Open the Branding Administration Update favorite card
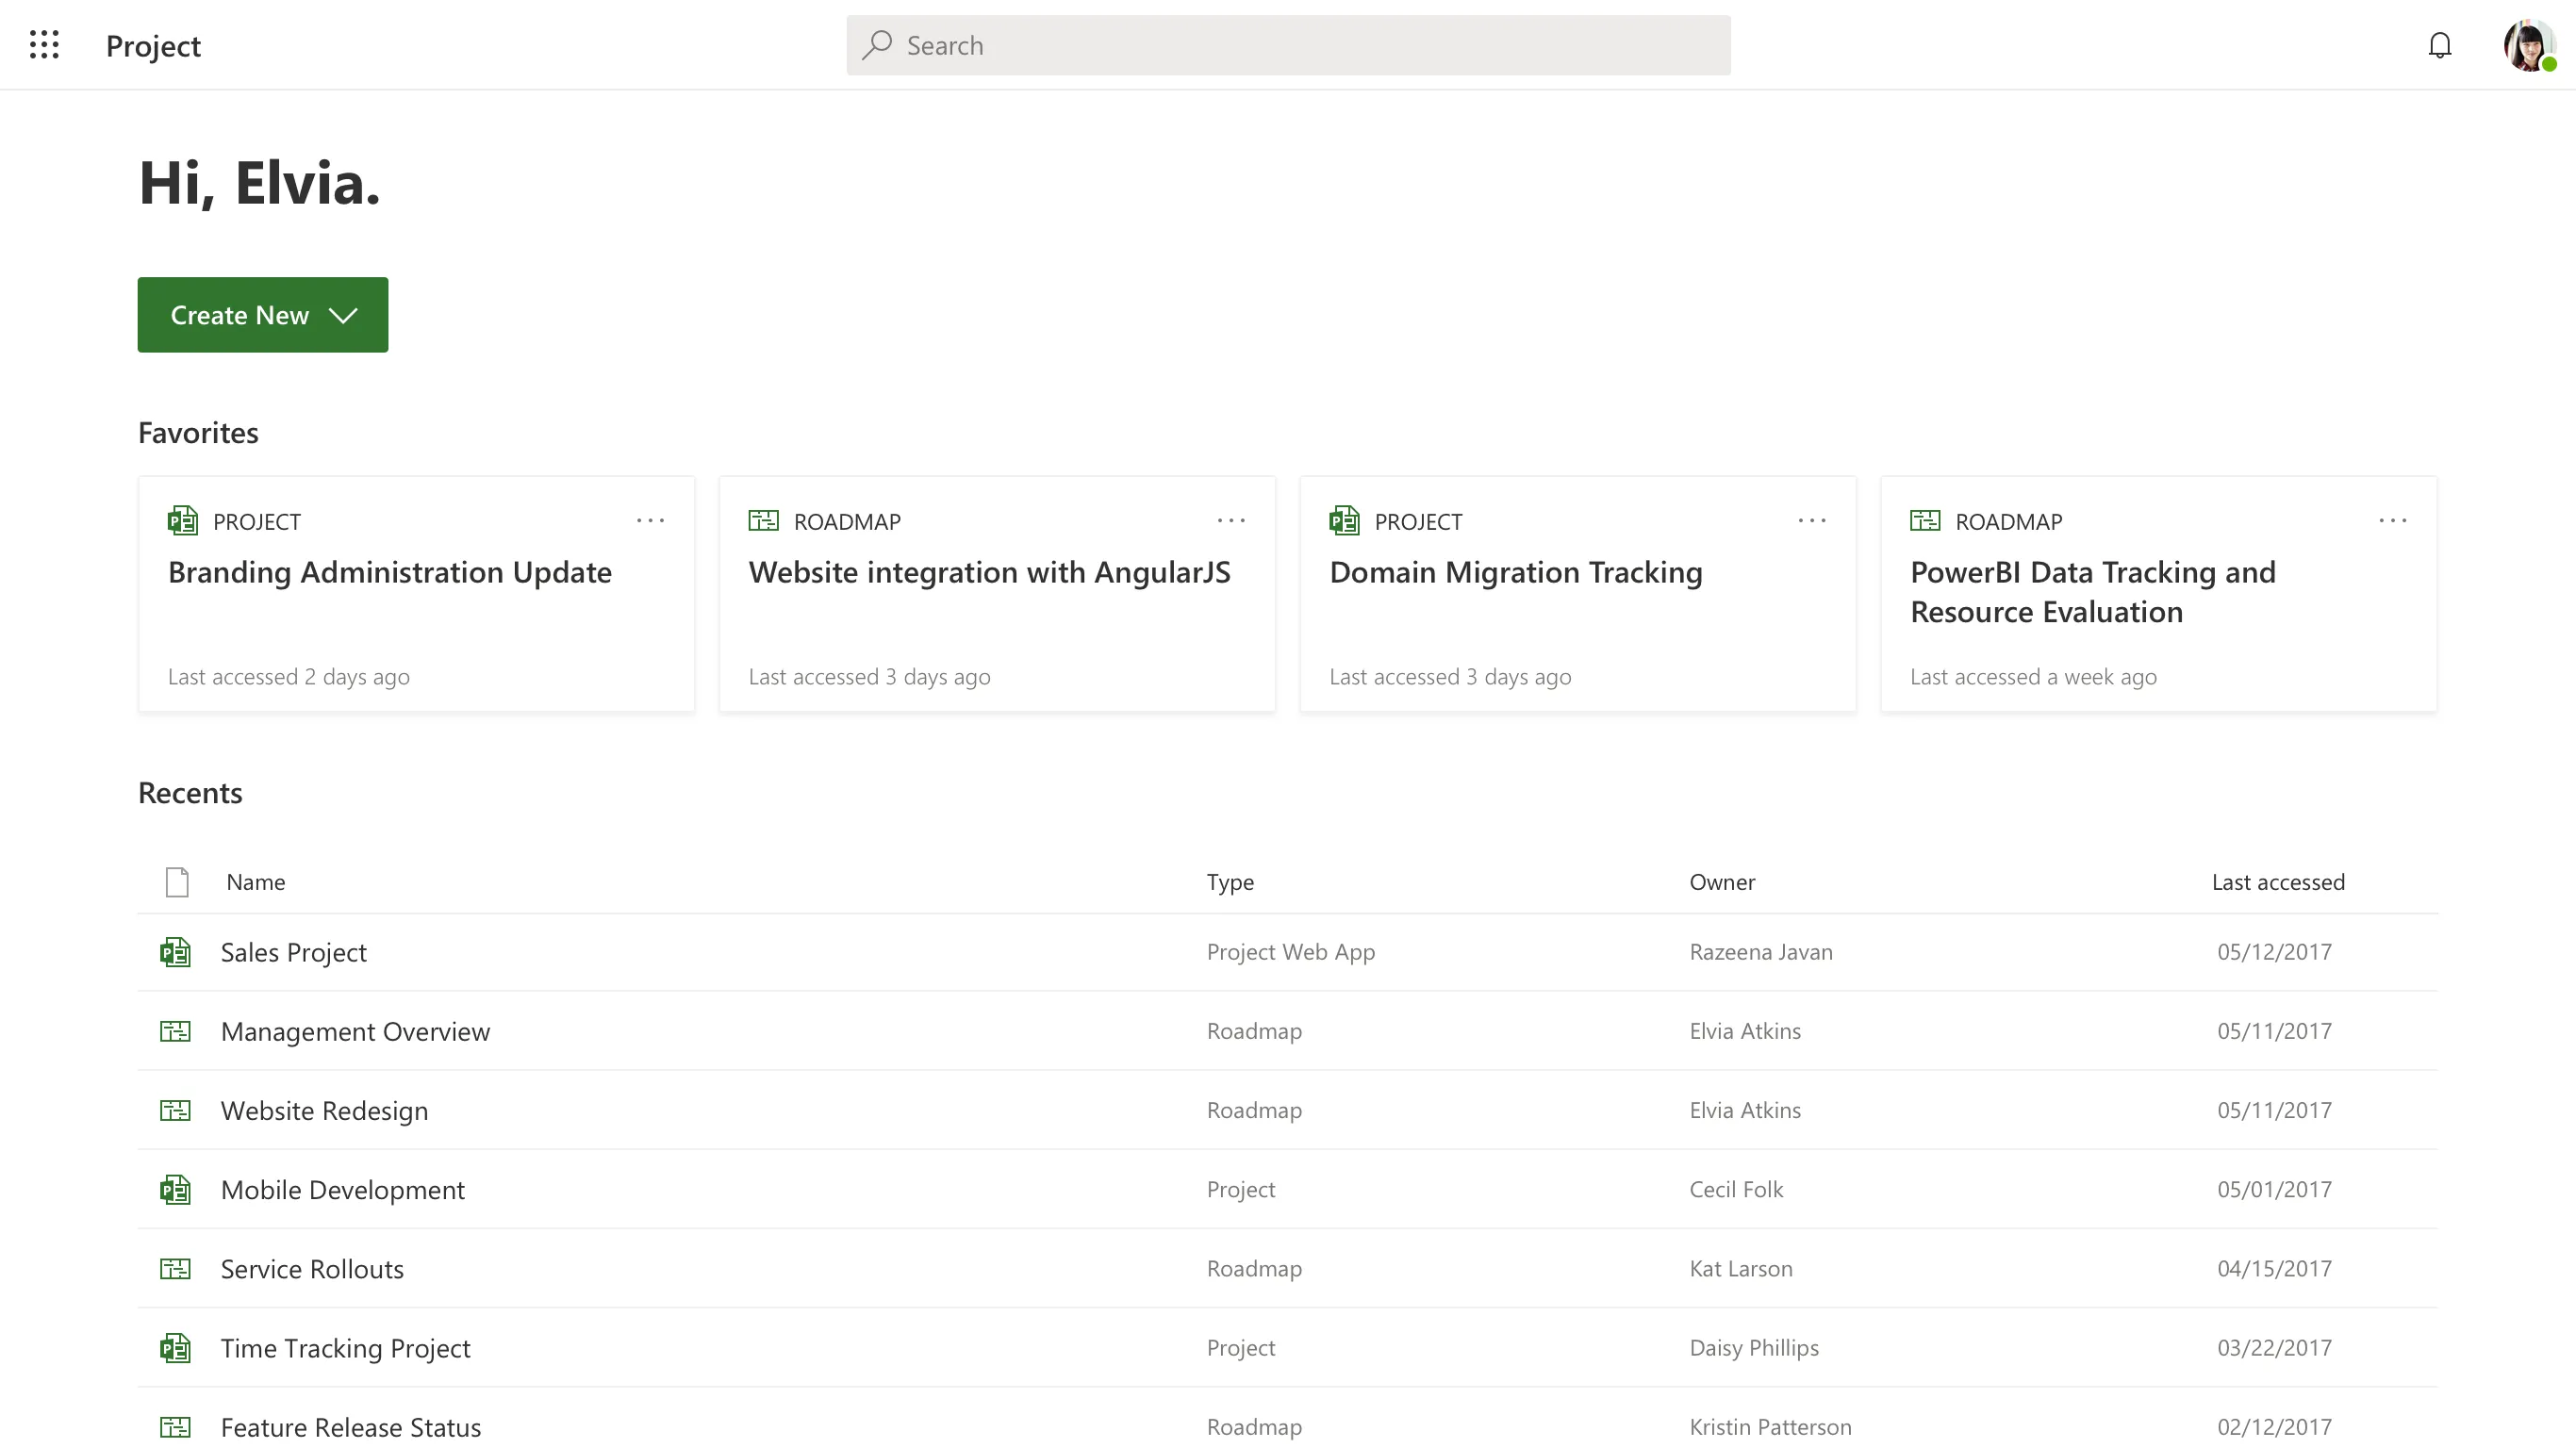The image size is (2576, 1448). click(416, 594)
